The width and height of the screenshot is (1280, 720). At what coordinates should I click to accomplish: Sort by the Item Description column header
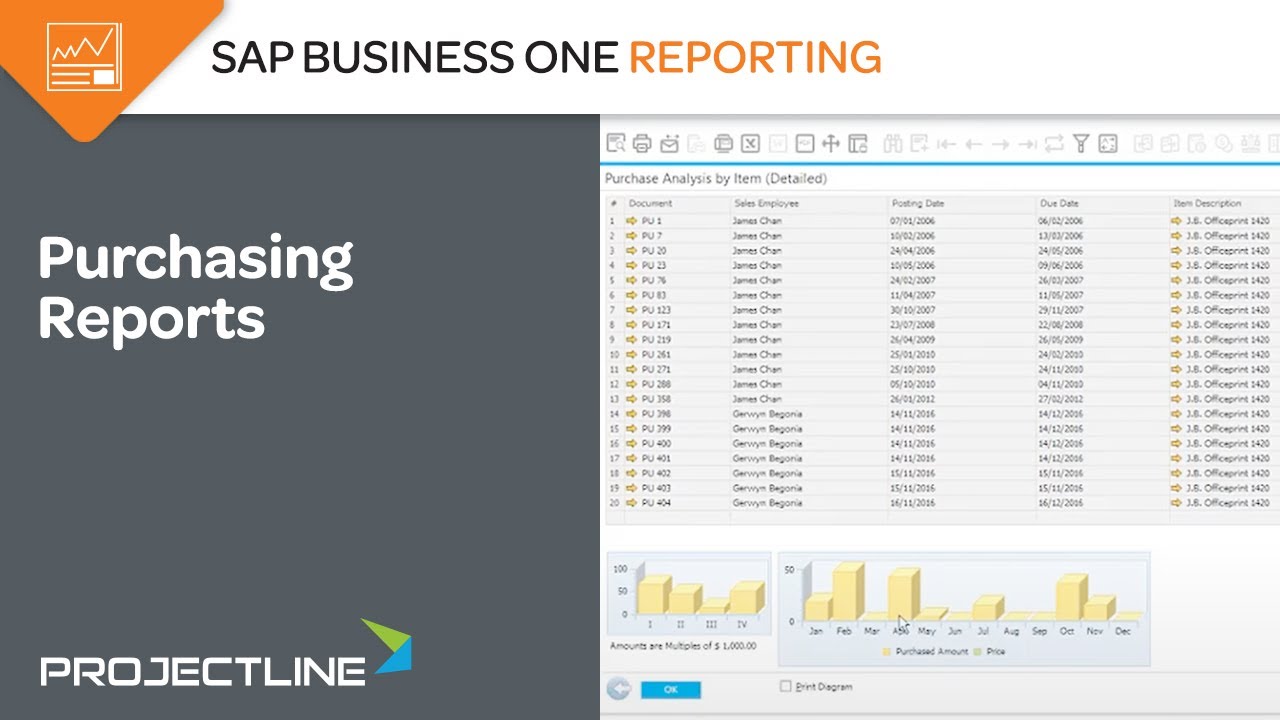coord(1225,203)
